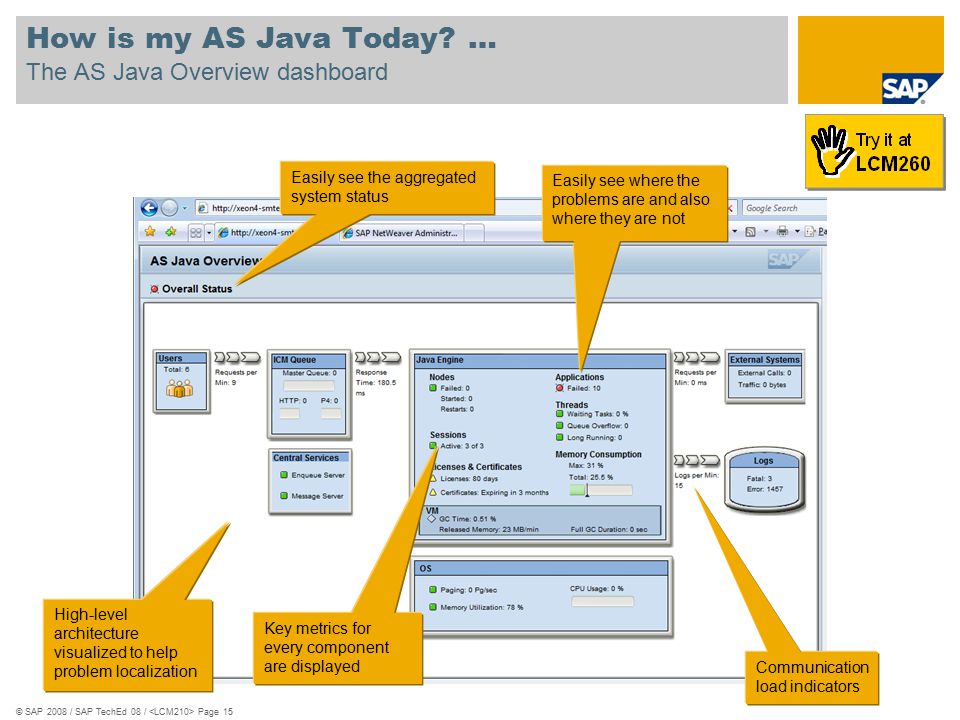Click the HTTP queue bar
The height and width of the screenshot is (720, 960).
click(290, 414)
